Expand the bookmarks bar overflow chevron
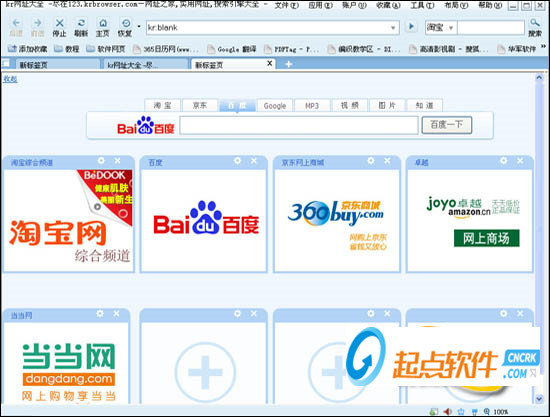 tap(543, 46)
